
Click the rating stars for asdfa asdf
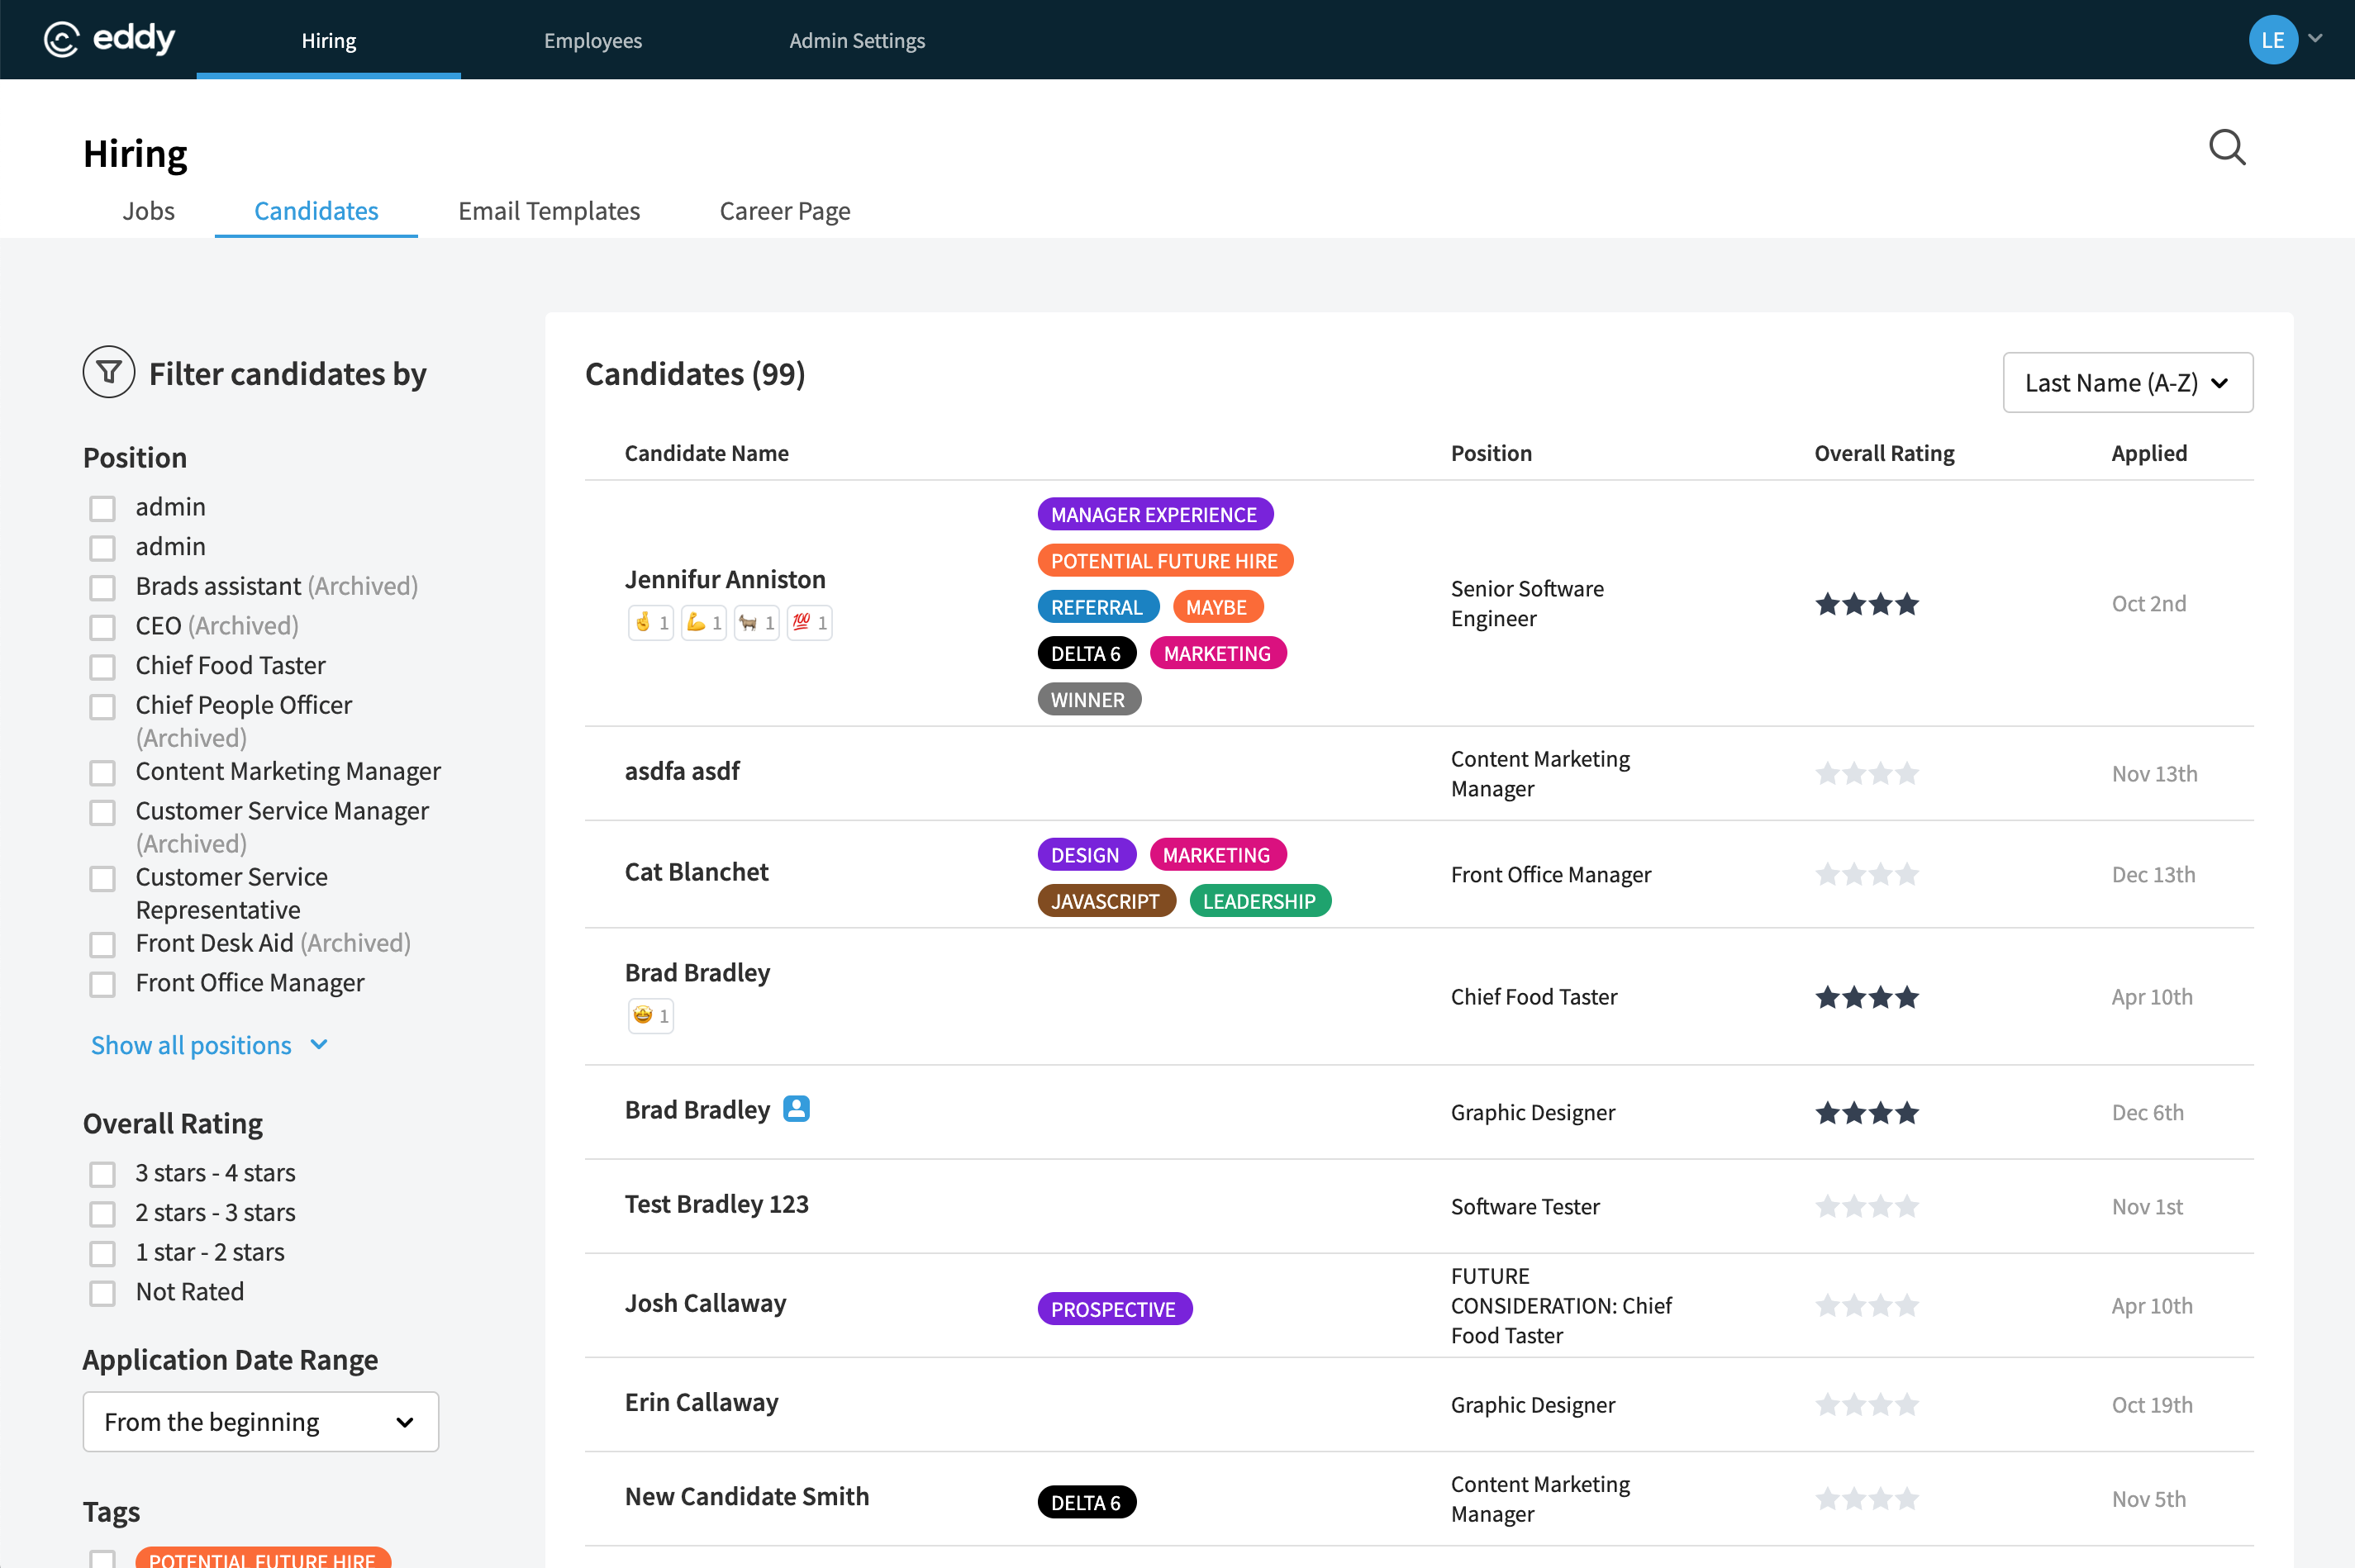tap(1866, 774)
